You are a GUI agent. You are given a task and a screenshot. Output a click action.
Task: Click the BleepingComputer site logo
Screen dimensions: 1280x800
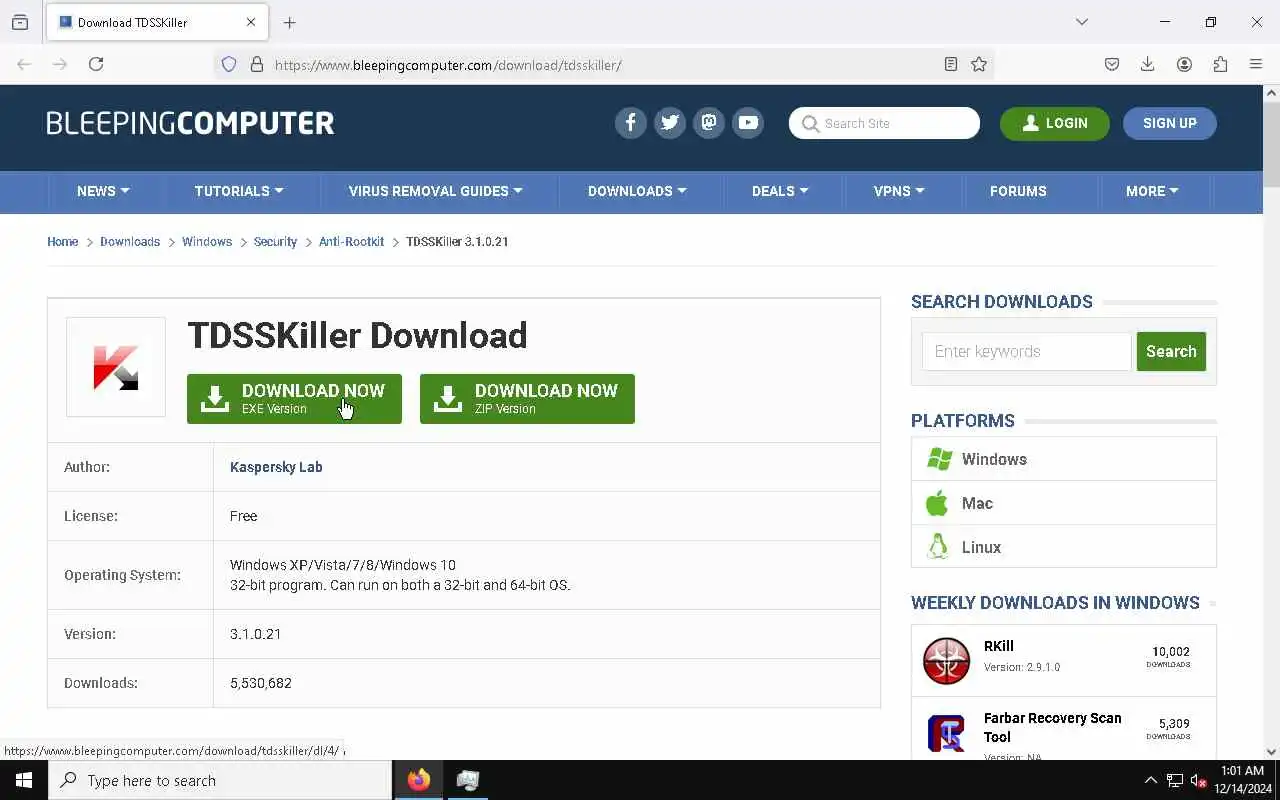pyautogui.click(x=190, y=123)
